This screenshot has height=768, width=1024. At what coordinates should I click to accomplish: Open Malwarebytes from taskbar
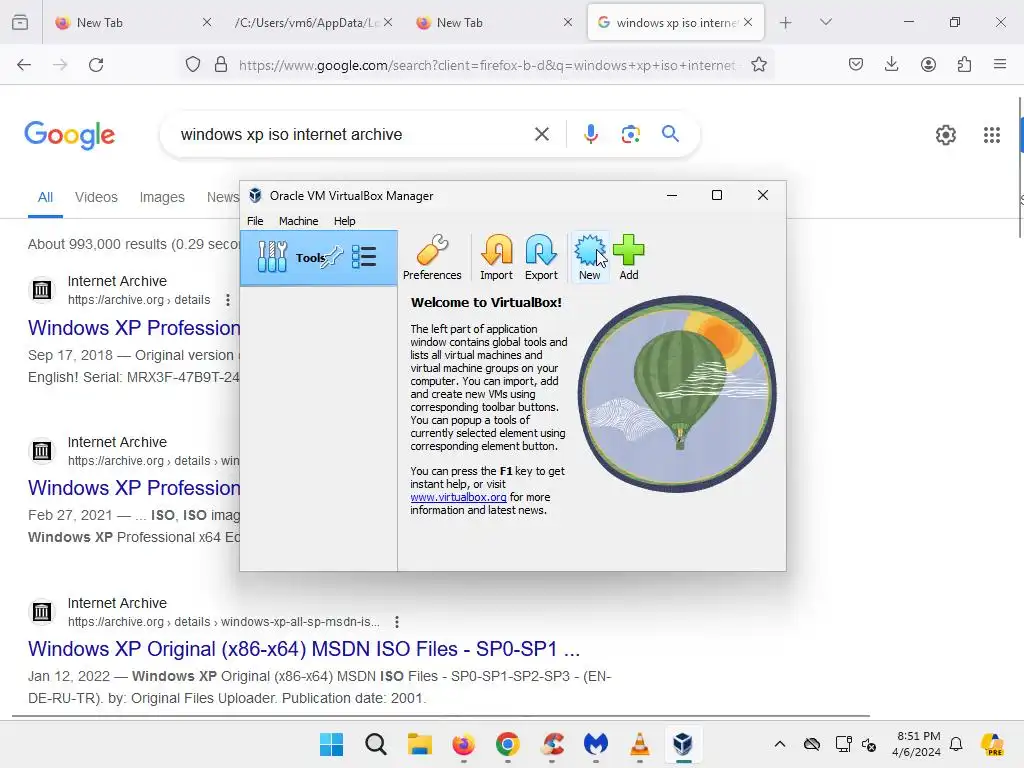[x=596, y=744]
